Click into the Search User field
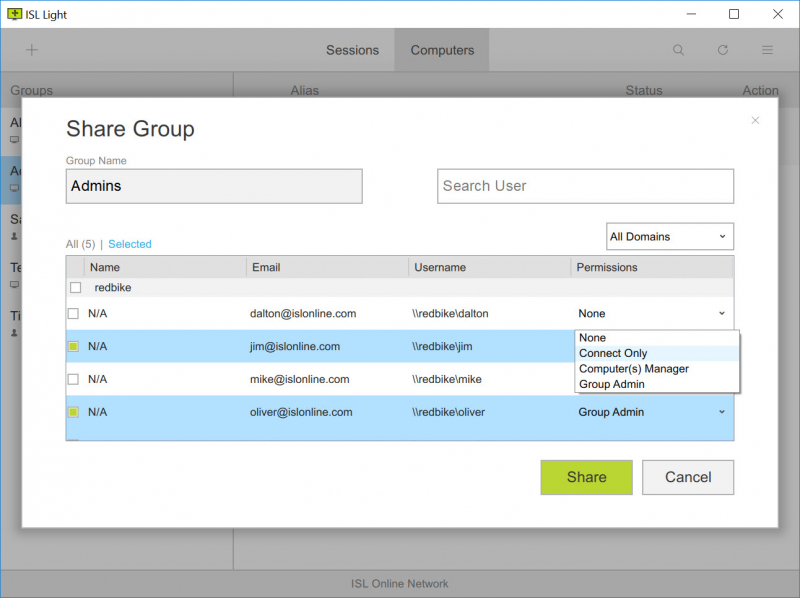 (585, 186)
